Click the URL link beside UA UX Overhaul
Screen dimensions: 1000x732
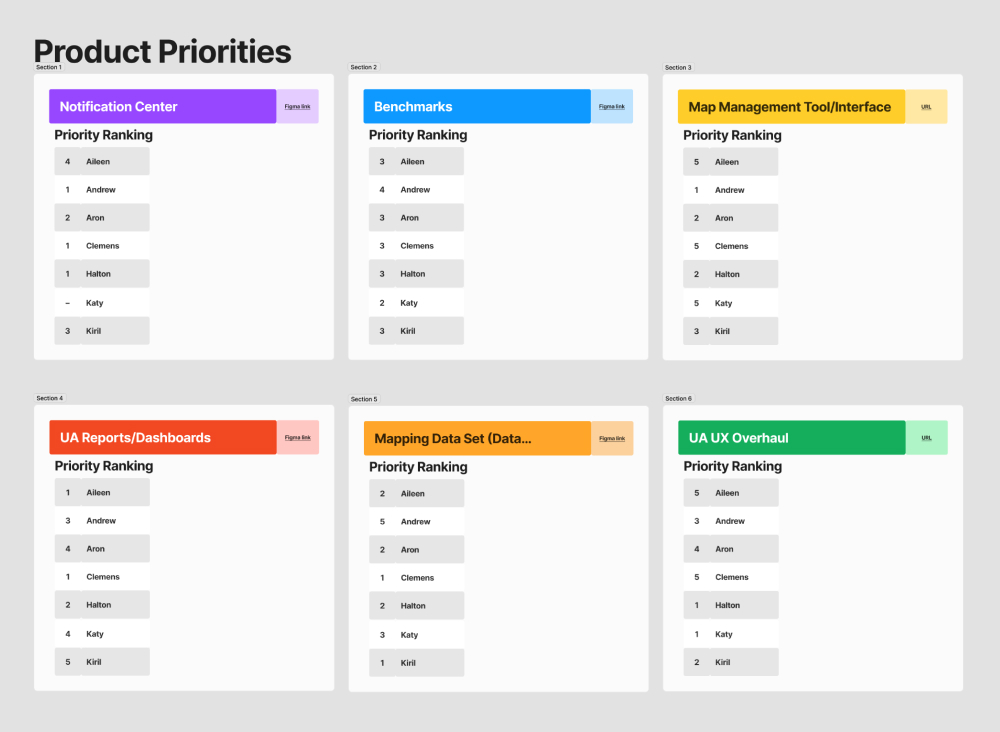(x=926, y=437)
